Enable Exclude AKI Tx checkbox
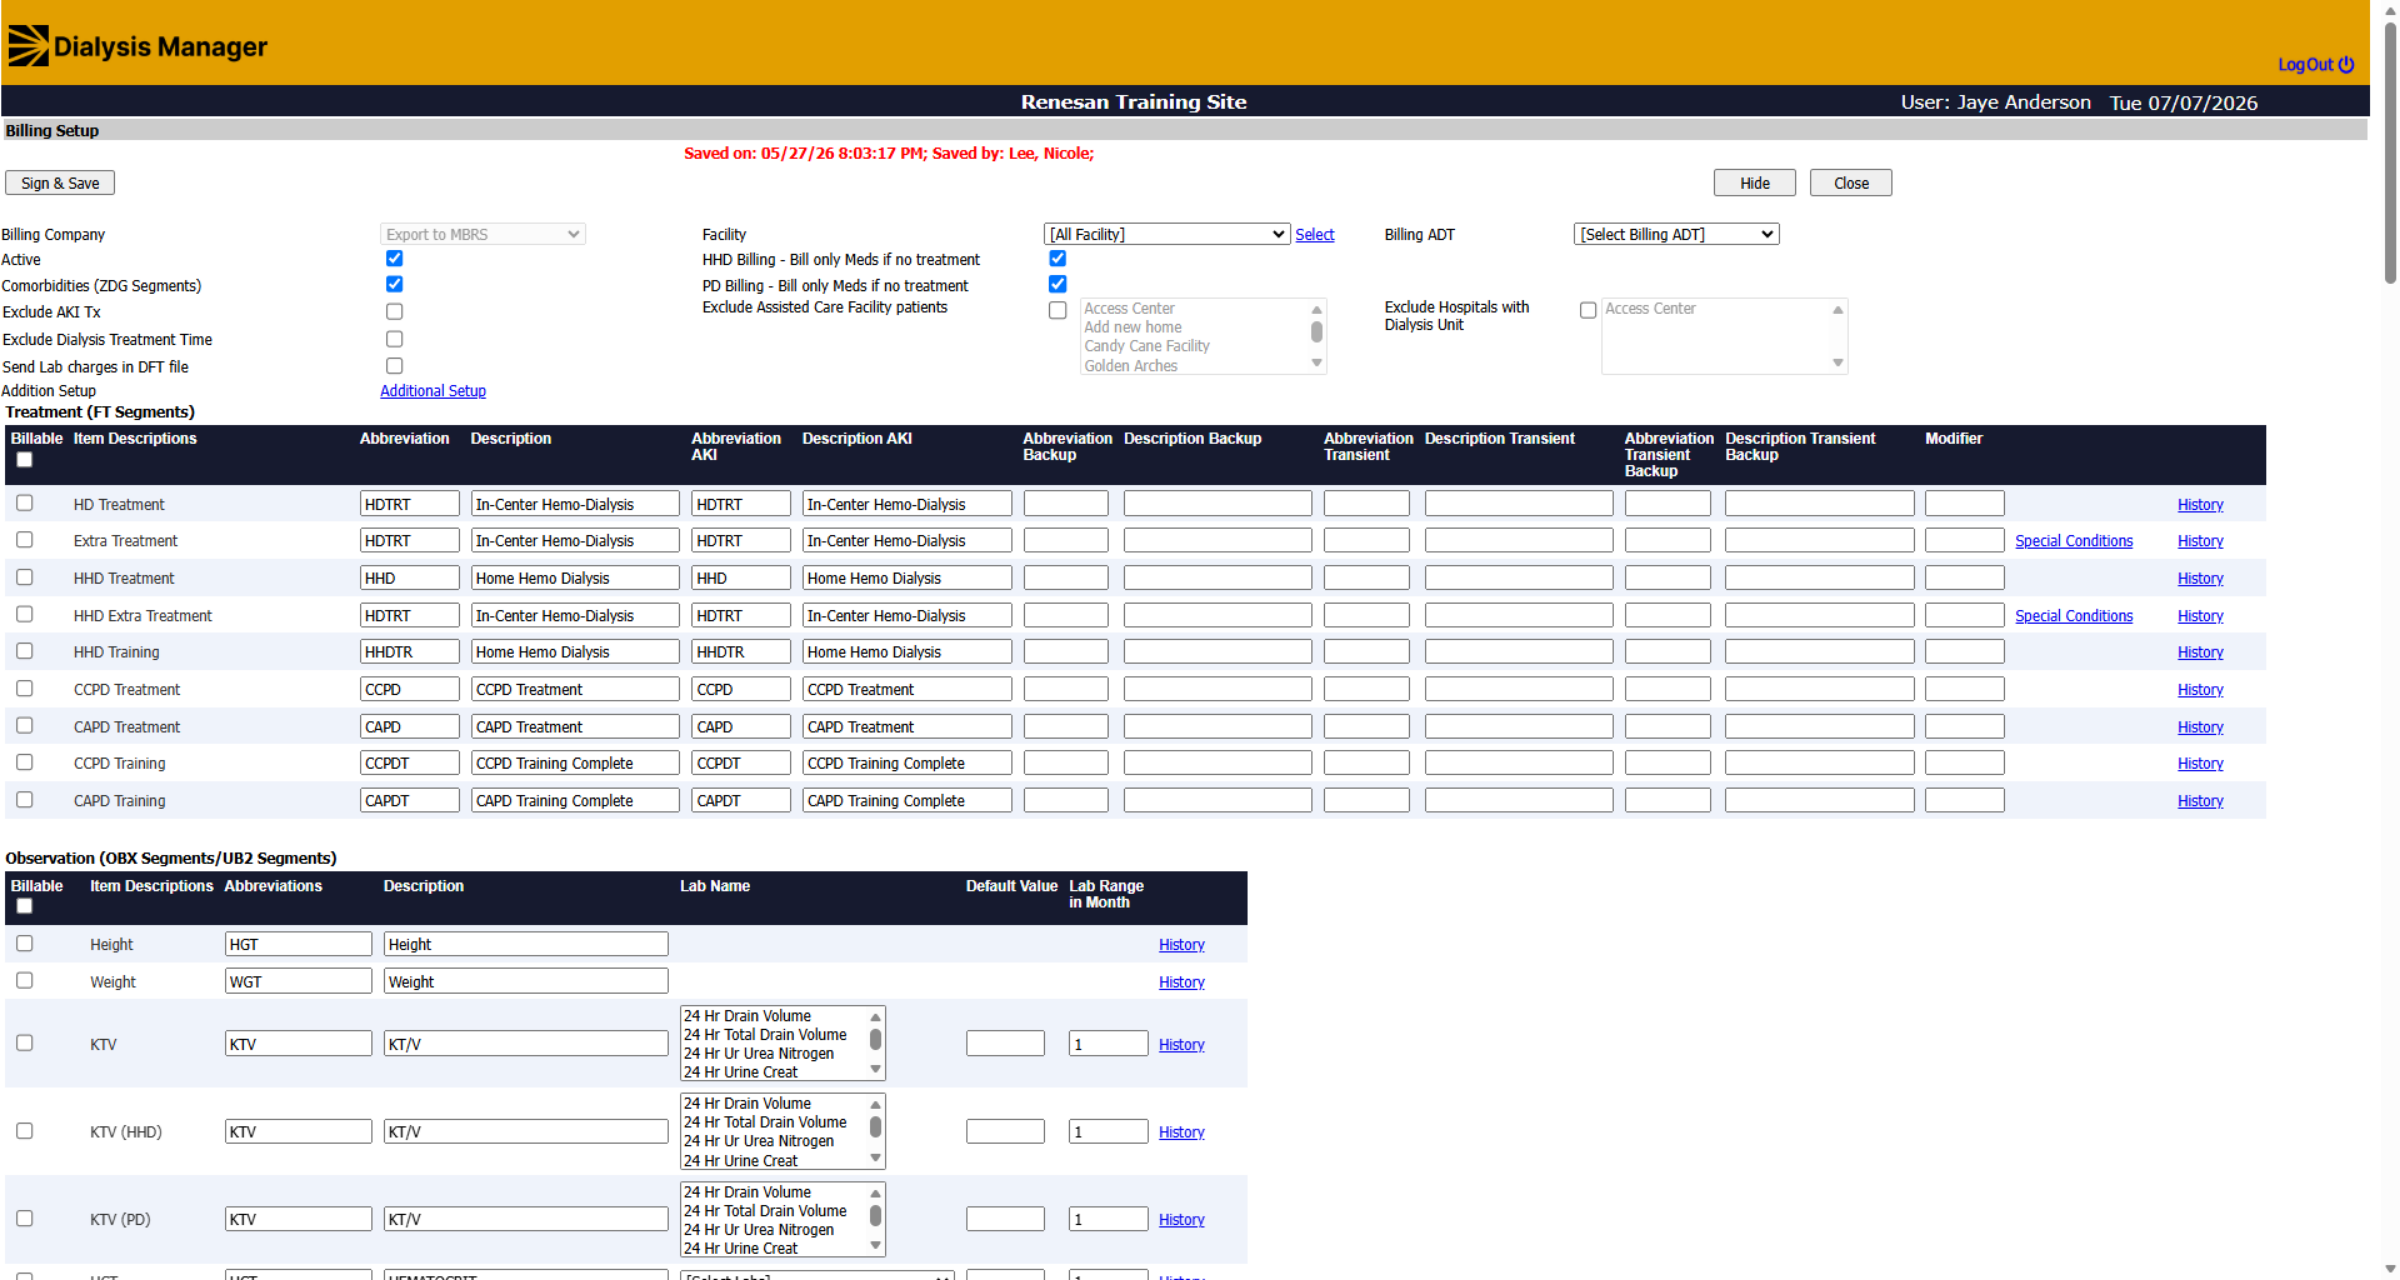Screen dimensions: 2400x1280 click(394, 312)
